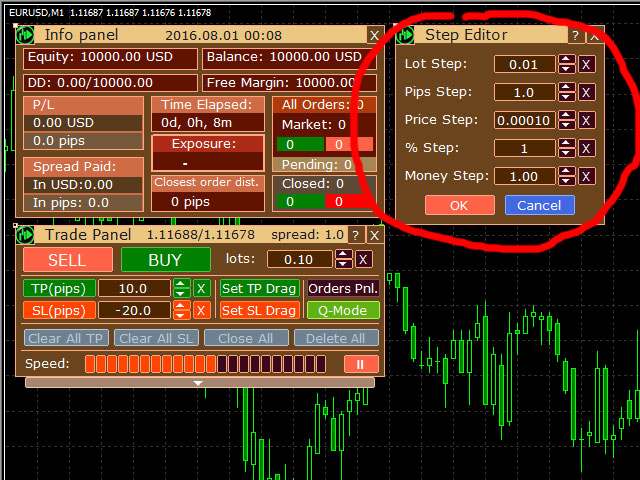Open Trade Panel help question mark
The width and height of the screenshot is (640, 480).
tap(356, 236)
